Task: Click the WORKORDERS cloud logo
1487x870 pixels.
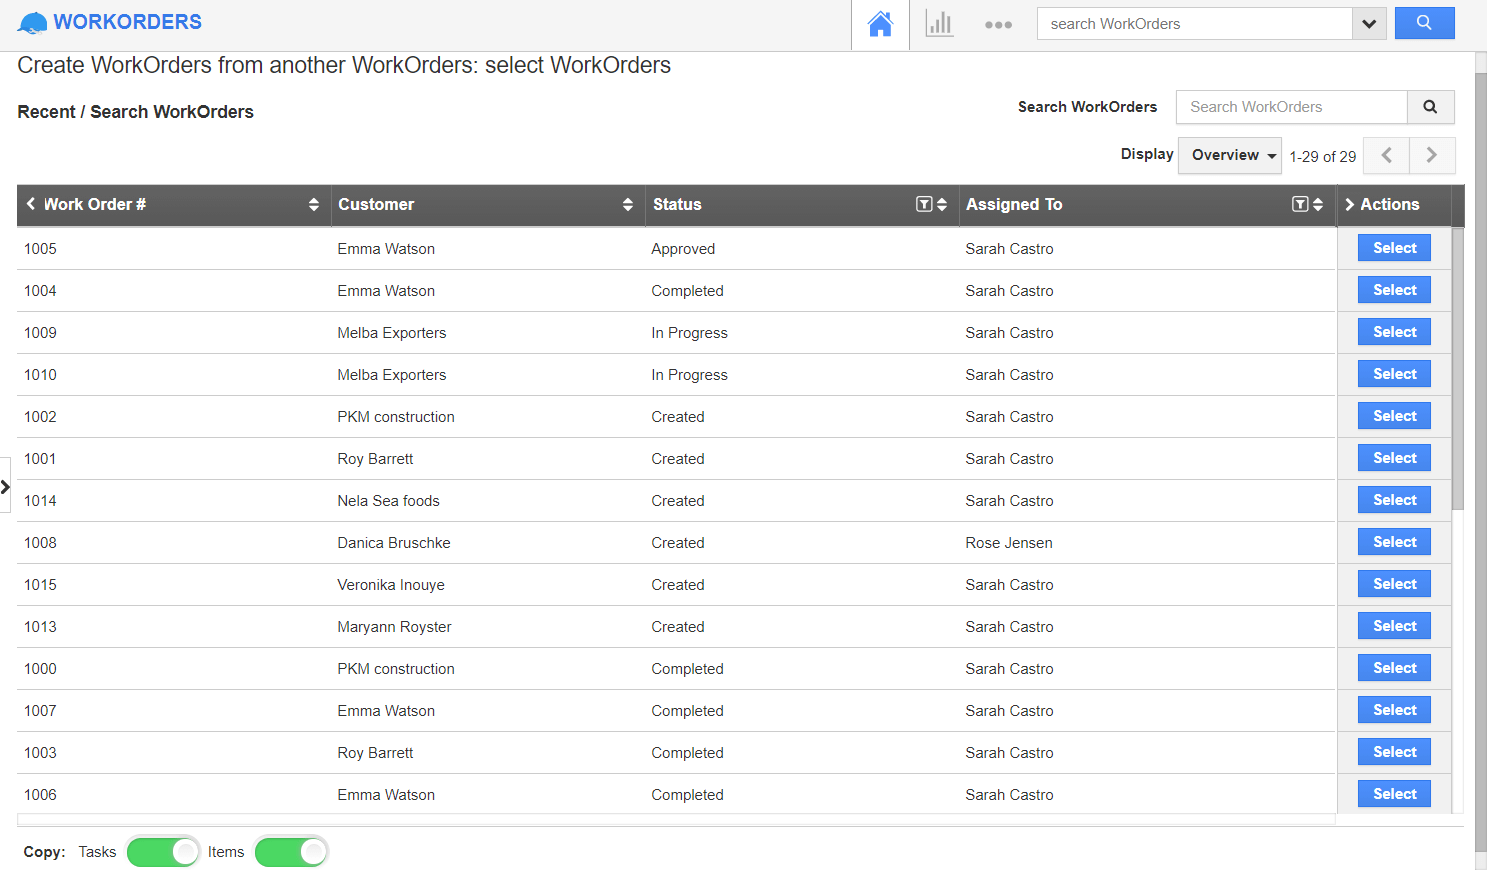Action: (32, 21)
